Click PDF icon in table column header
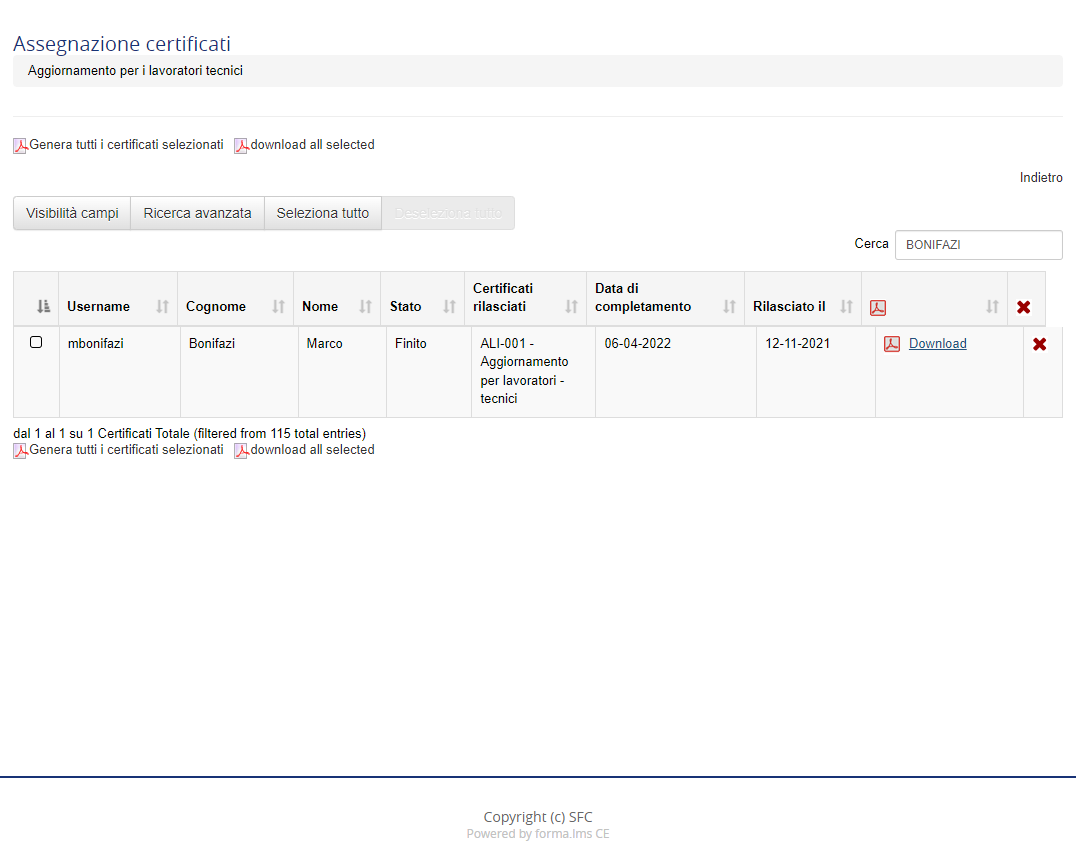 (x=878, y=307)
